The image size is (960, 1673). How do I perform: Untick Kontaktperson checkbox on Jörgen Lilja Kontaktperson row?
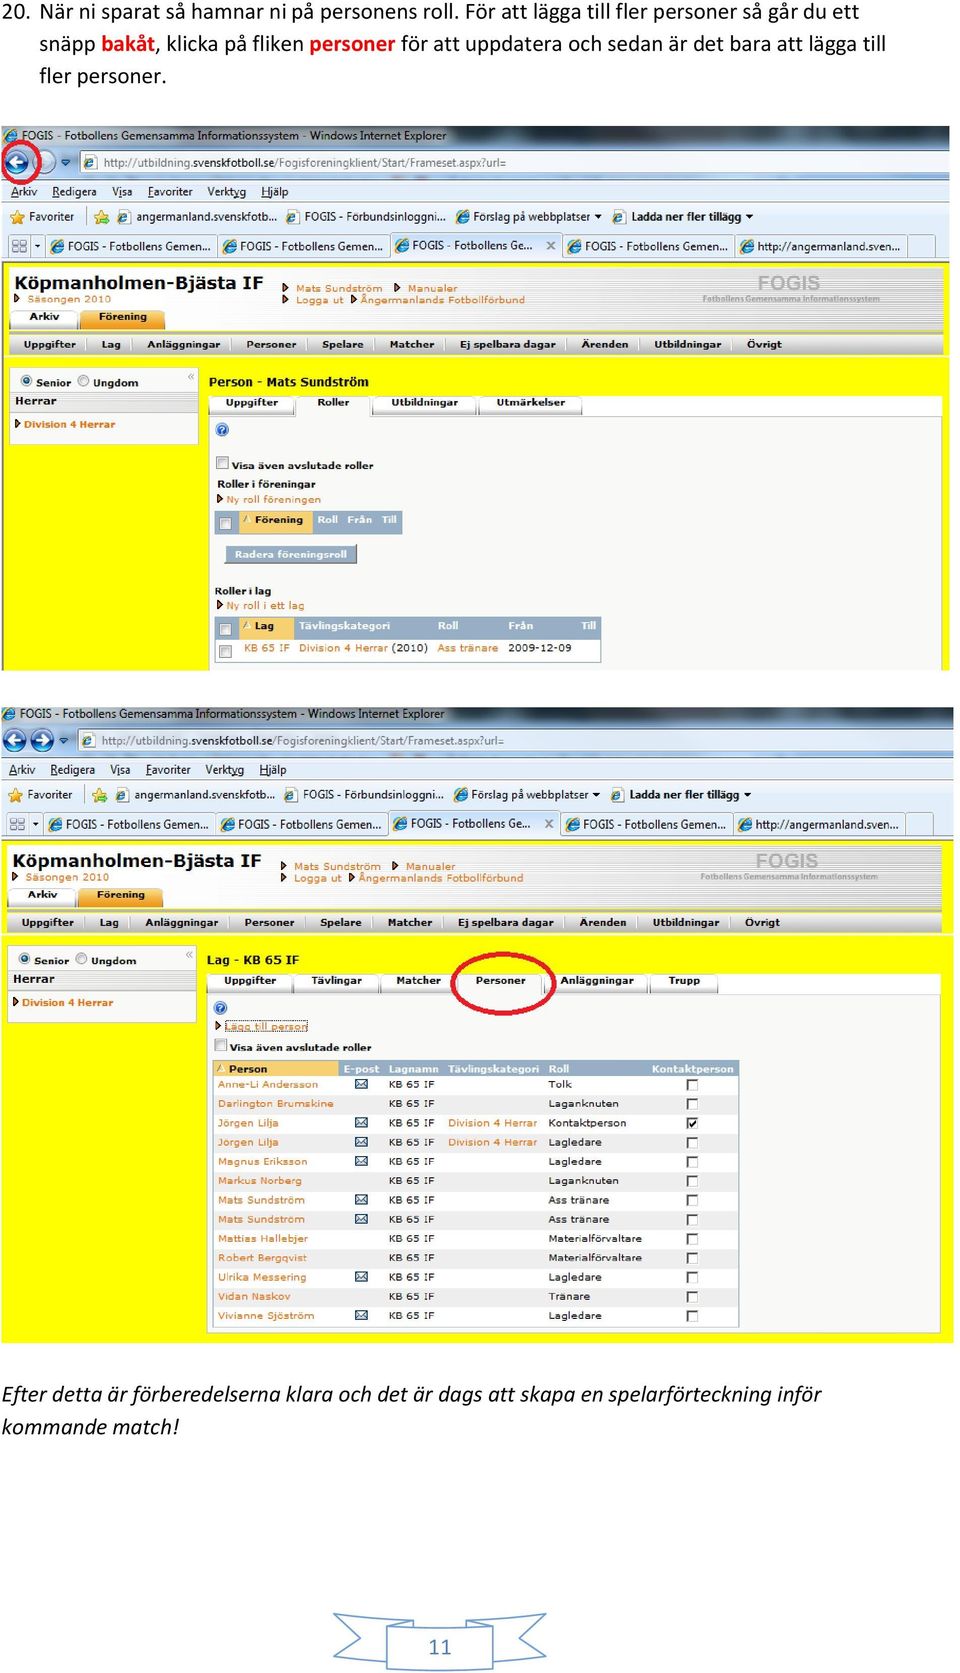[x=692, y=1124]
